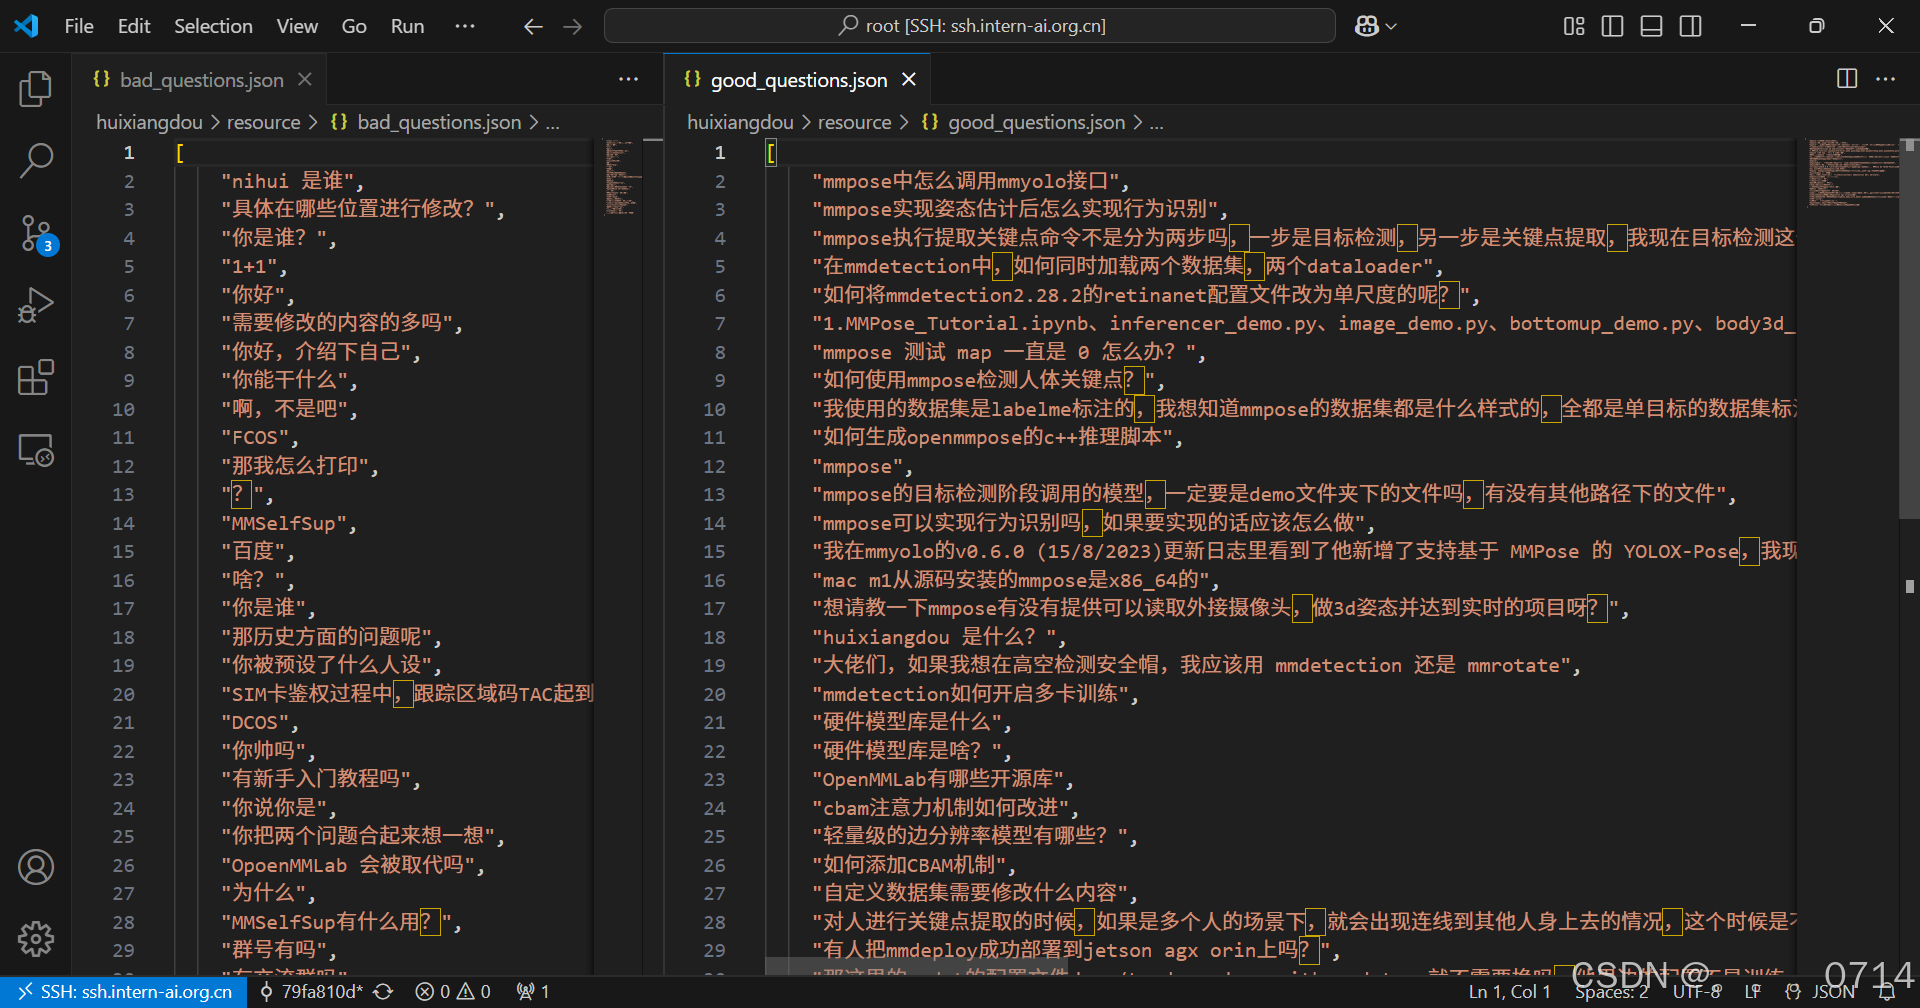Change indentation Spaces: 2
This screenshot has width=1920, height=1008.
coord(1611,992)
